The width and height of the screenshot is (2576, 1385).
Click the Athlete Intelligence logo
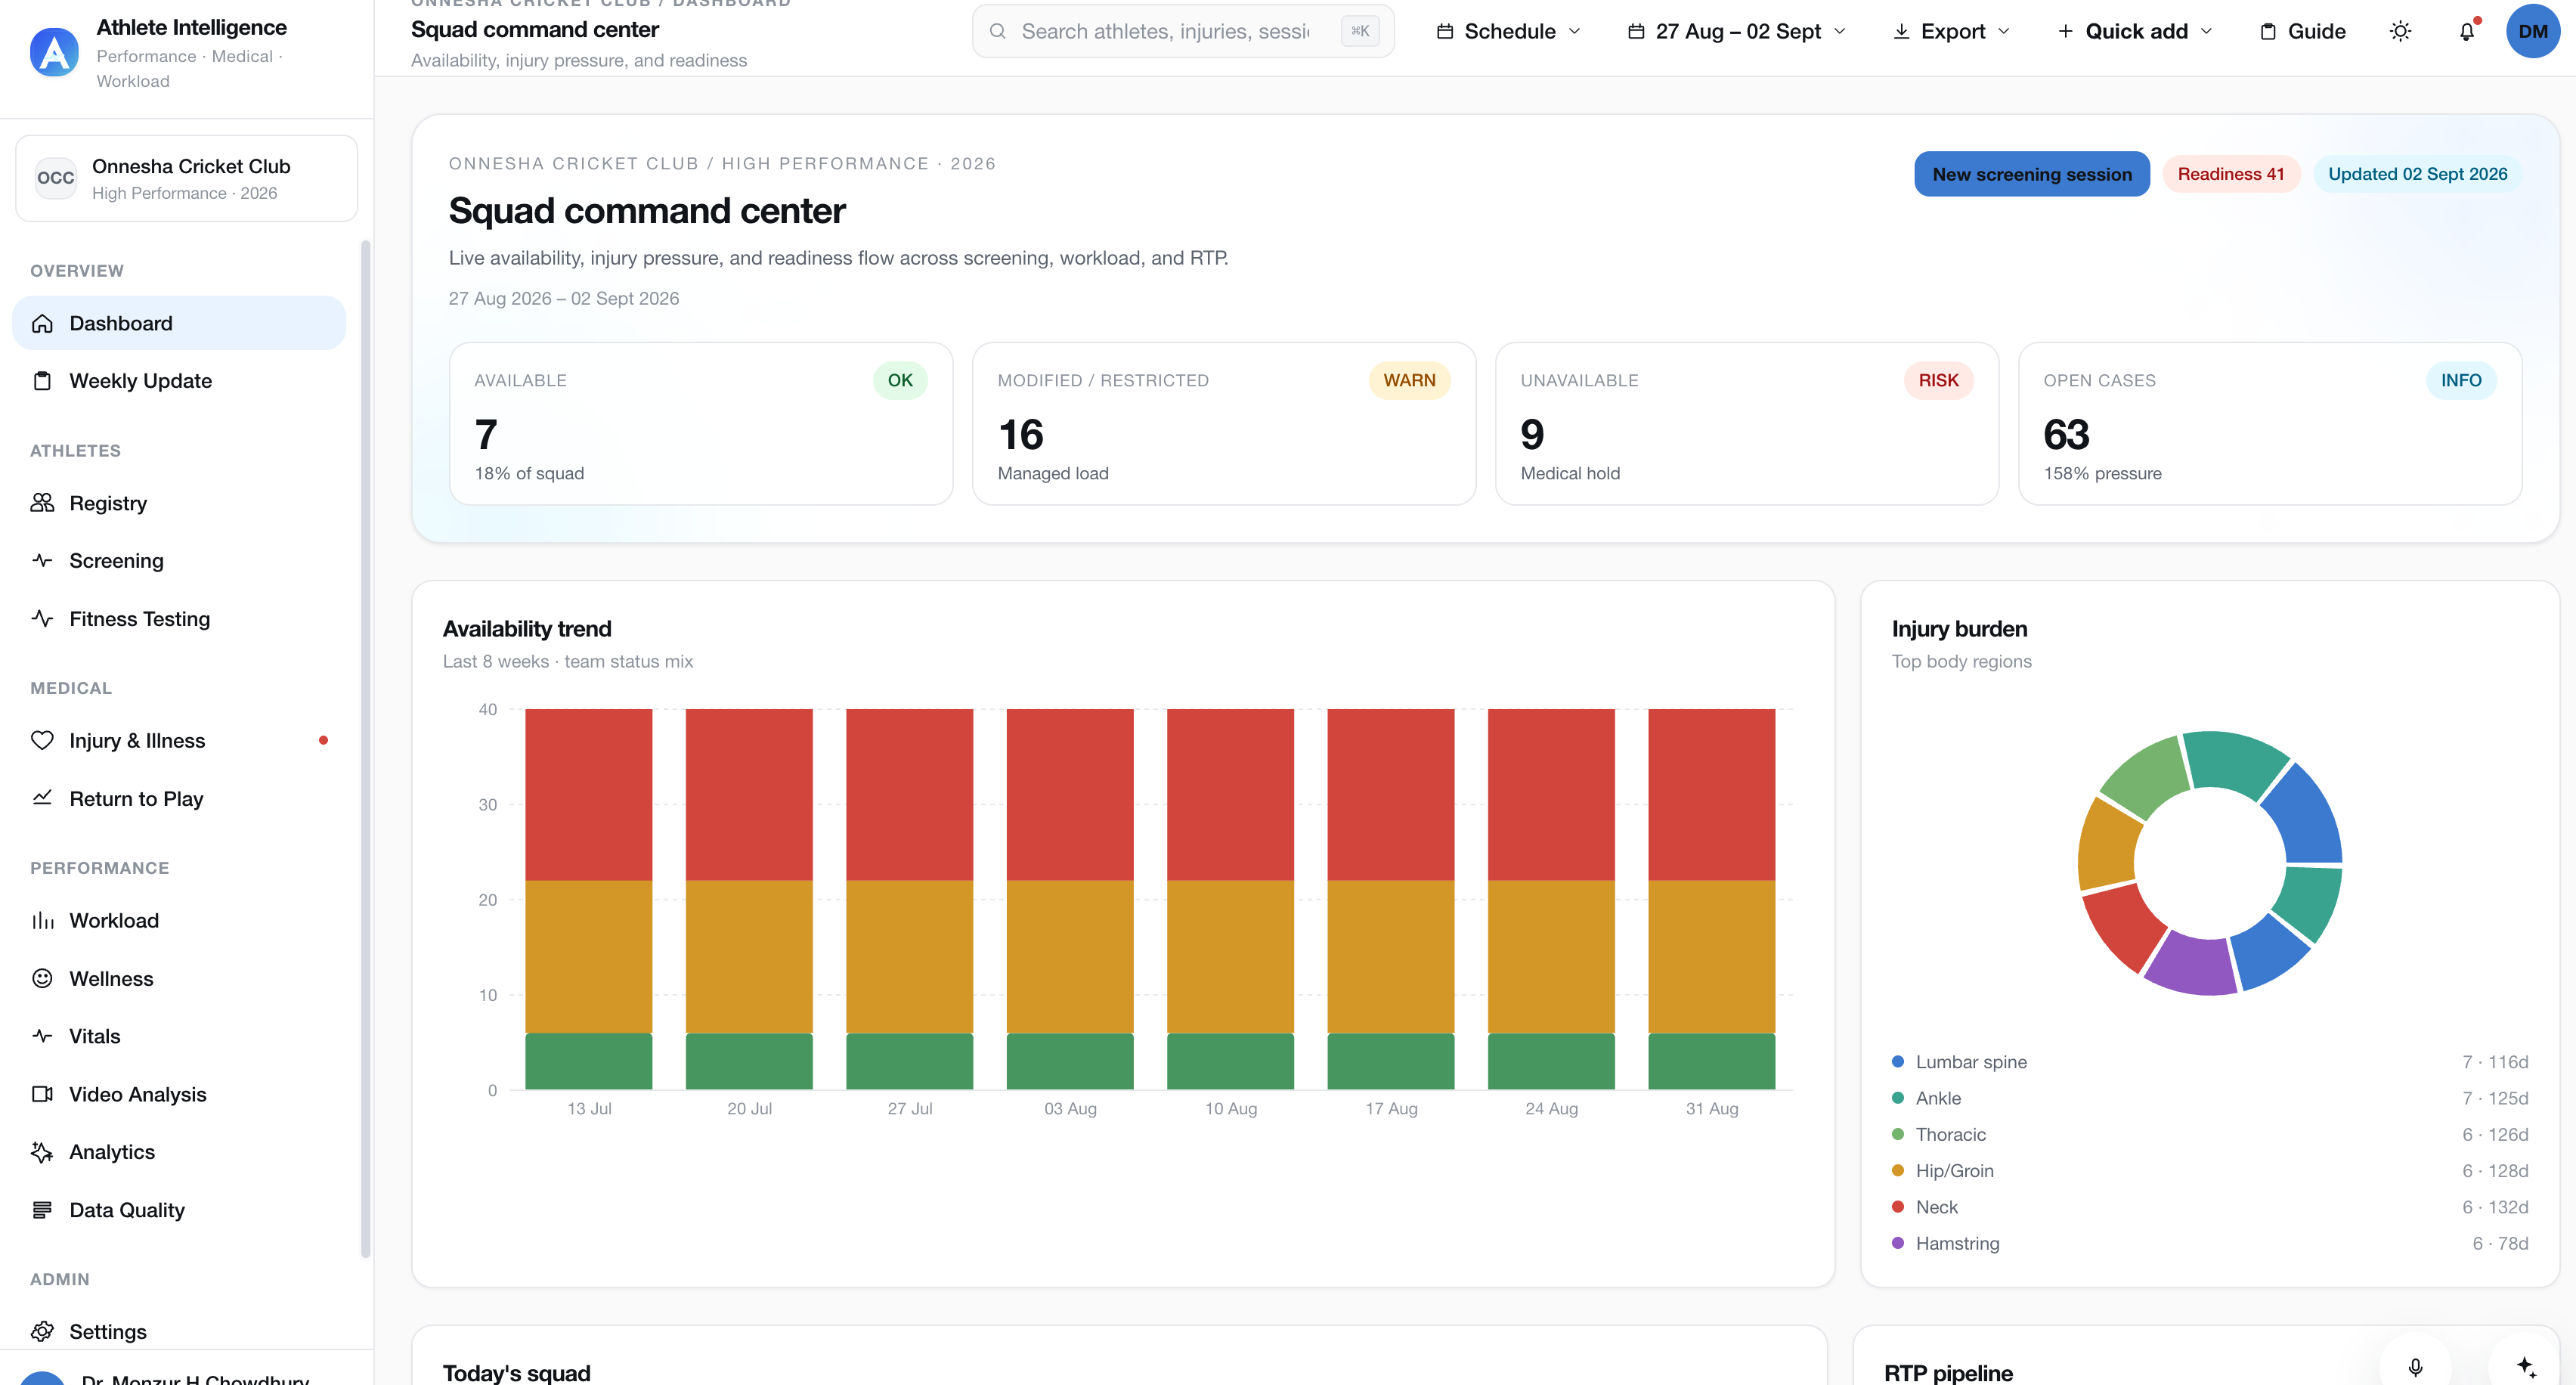[x=54, y=52]
